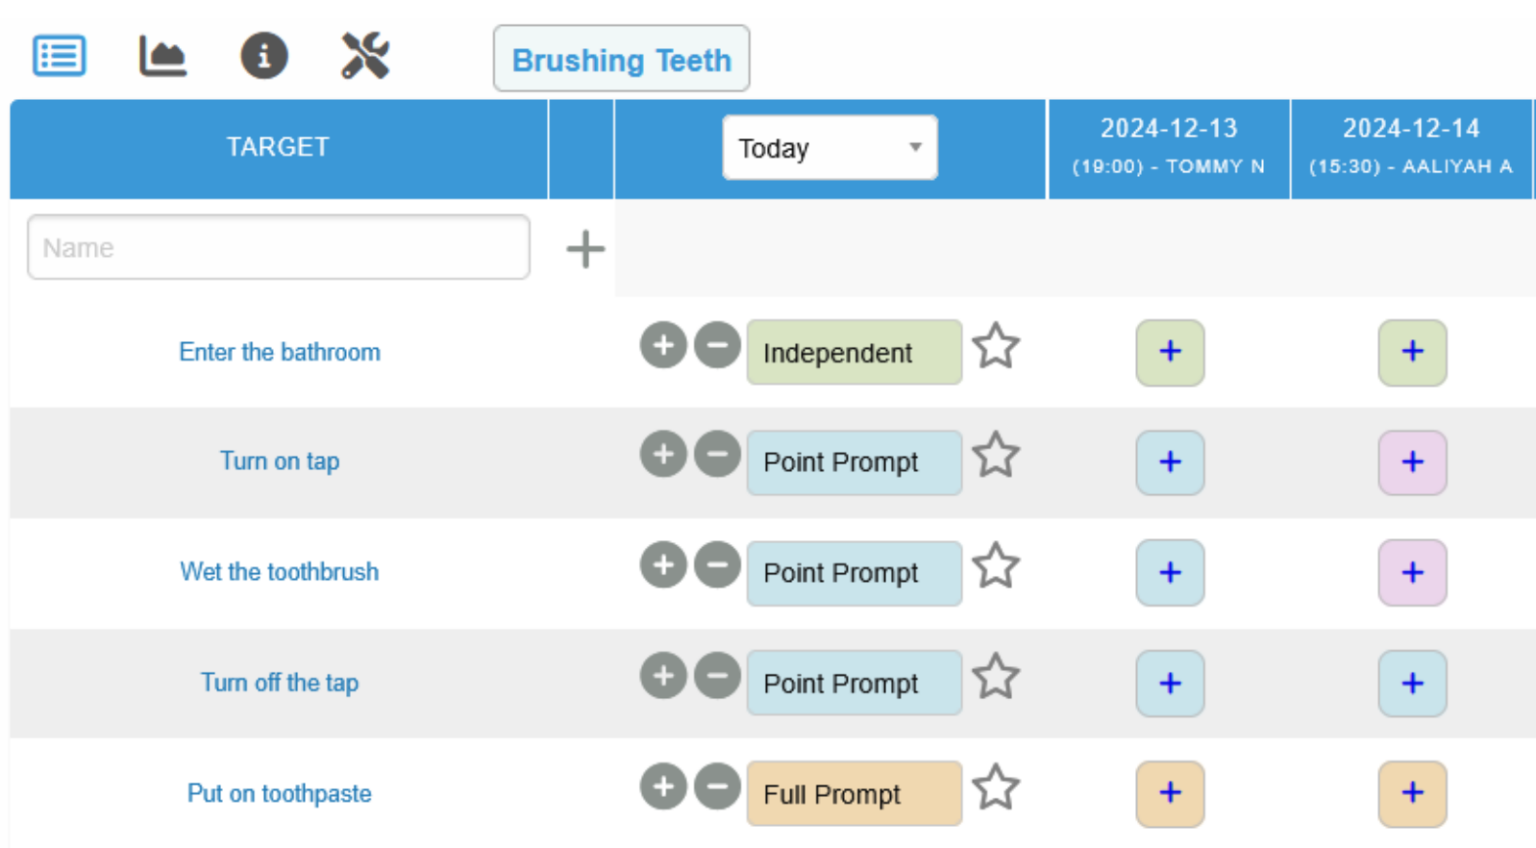Screen dimensions: 1536x848
Task: Toggle the star for Enter the bathroom
Action: click(996, 345)
